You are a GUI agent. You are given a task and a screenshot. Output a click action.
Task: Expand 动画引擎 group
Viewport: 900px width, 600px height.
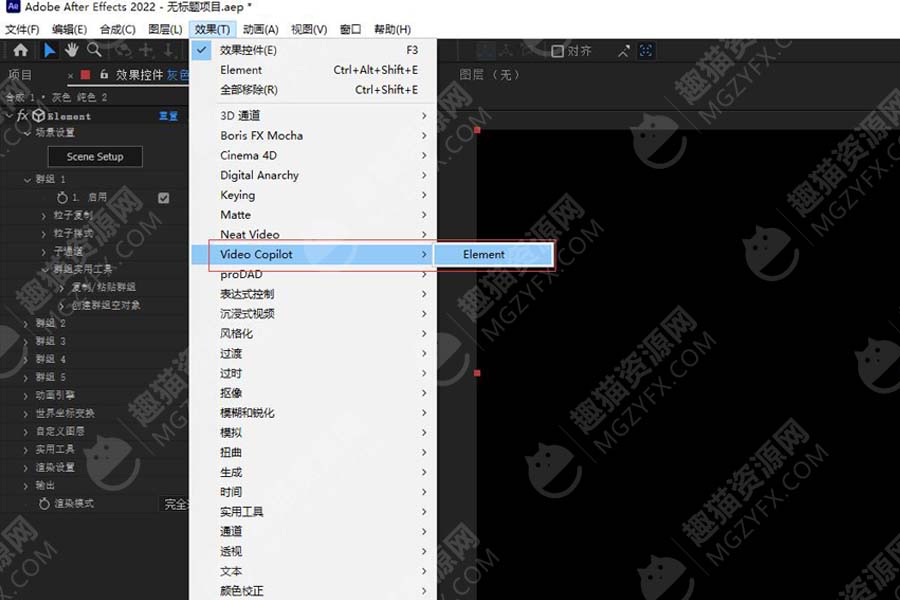[x=26, y=396]
